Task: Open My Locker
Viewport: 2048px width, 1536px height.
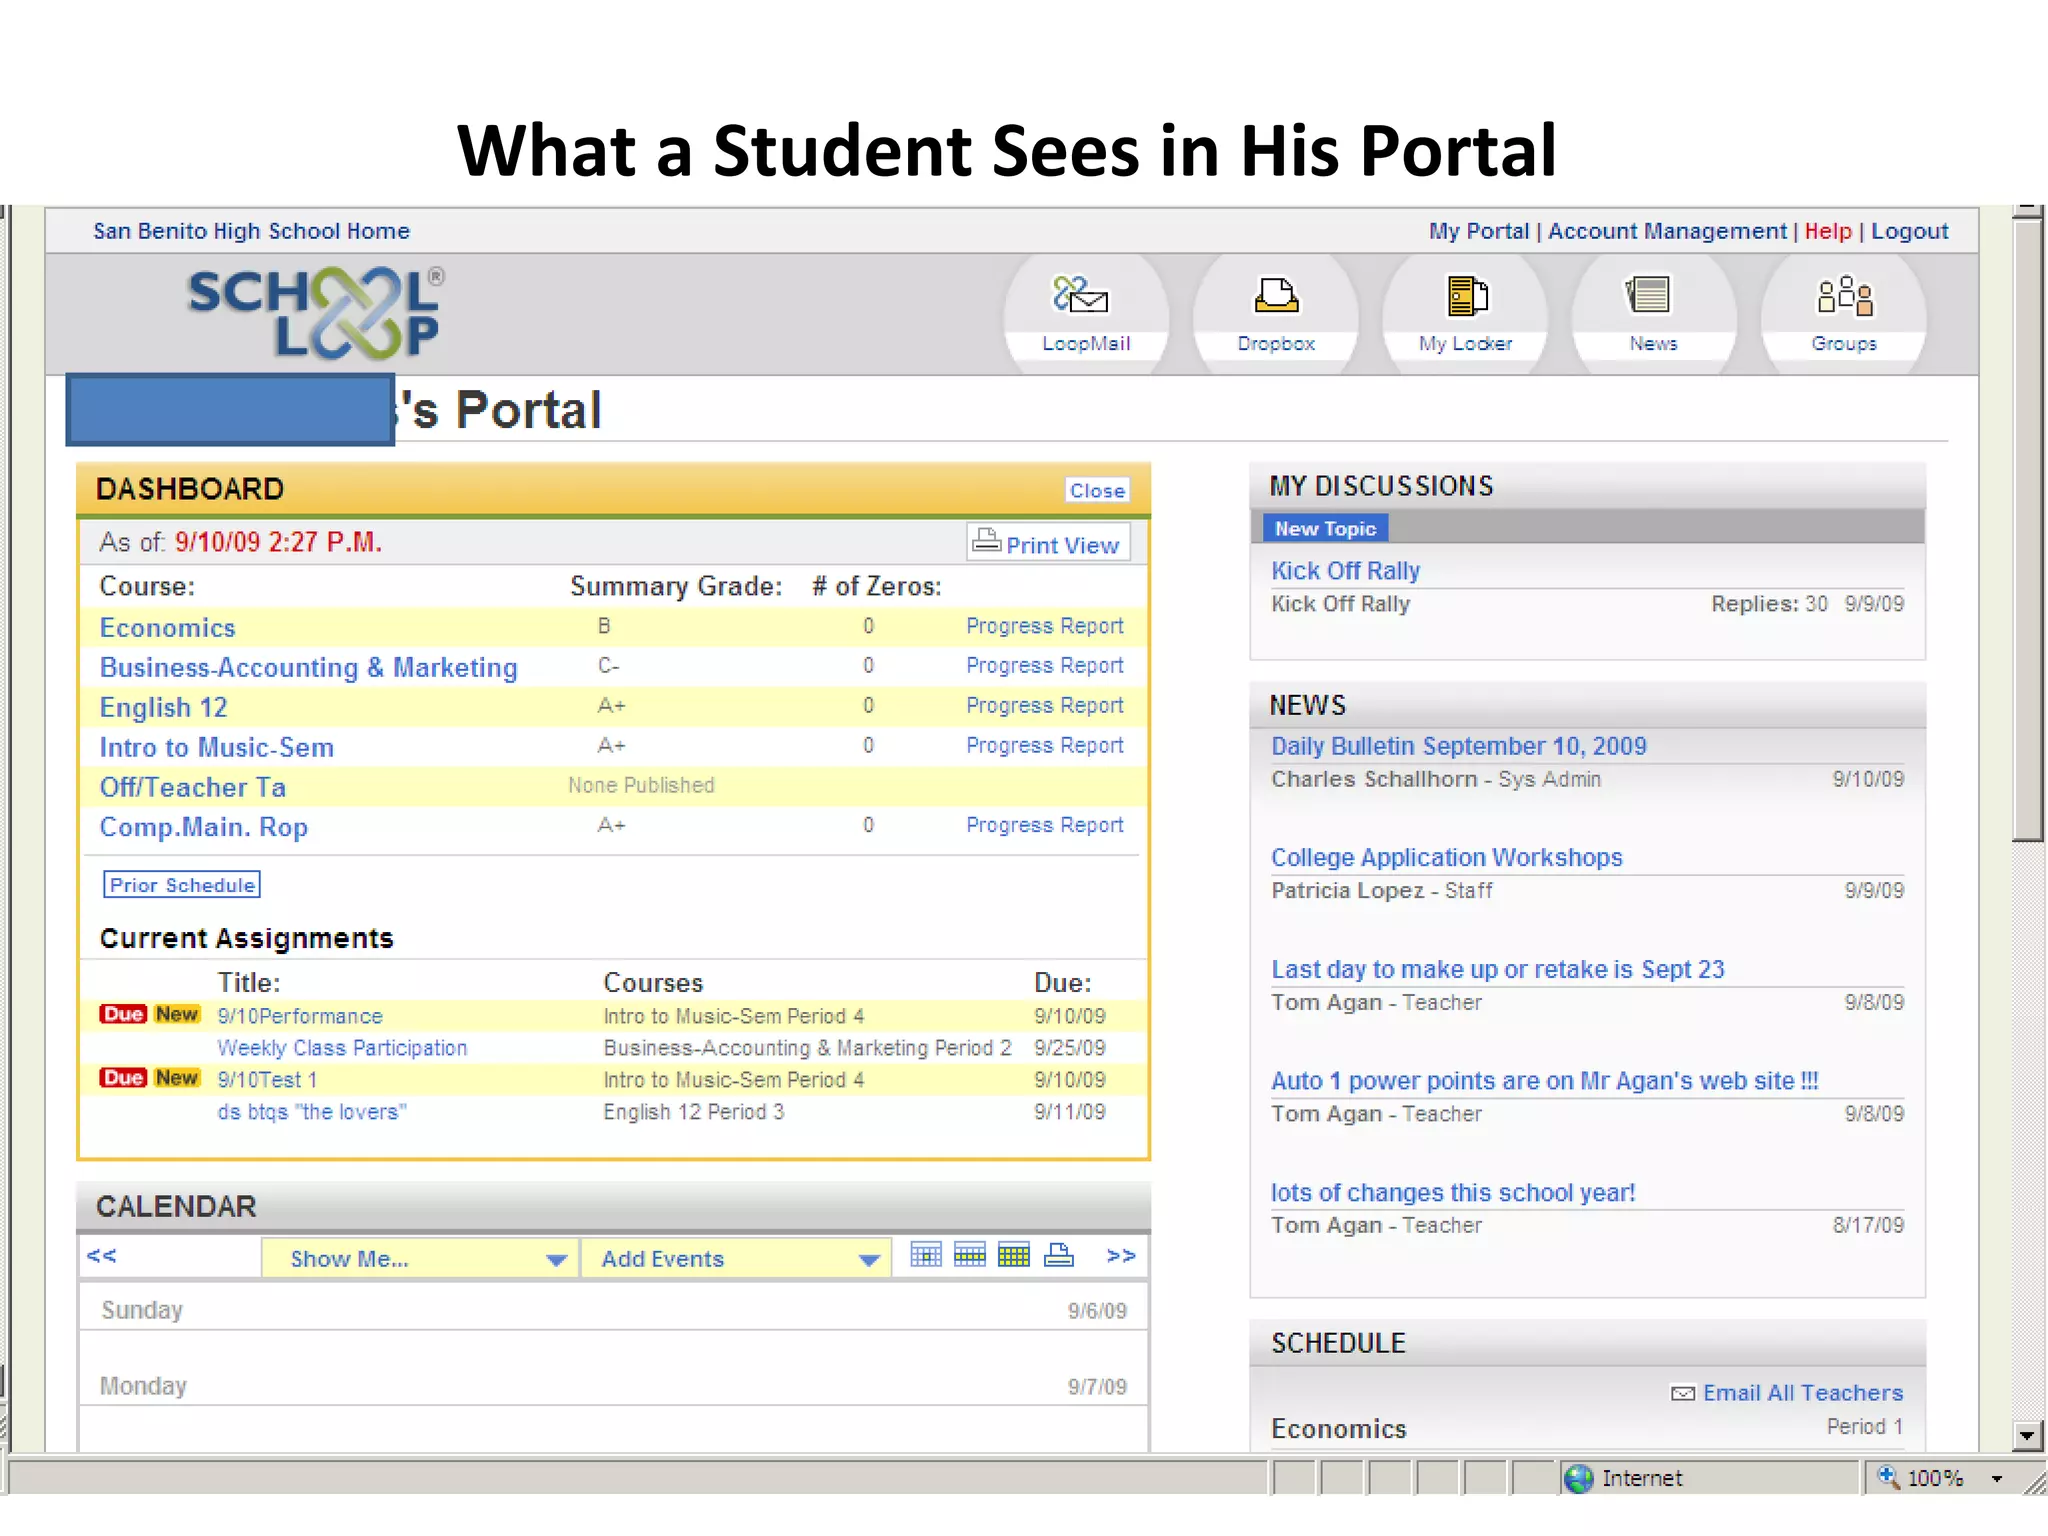Action: point(1465,311)
